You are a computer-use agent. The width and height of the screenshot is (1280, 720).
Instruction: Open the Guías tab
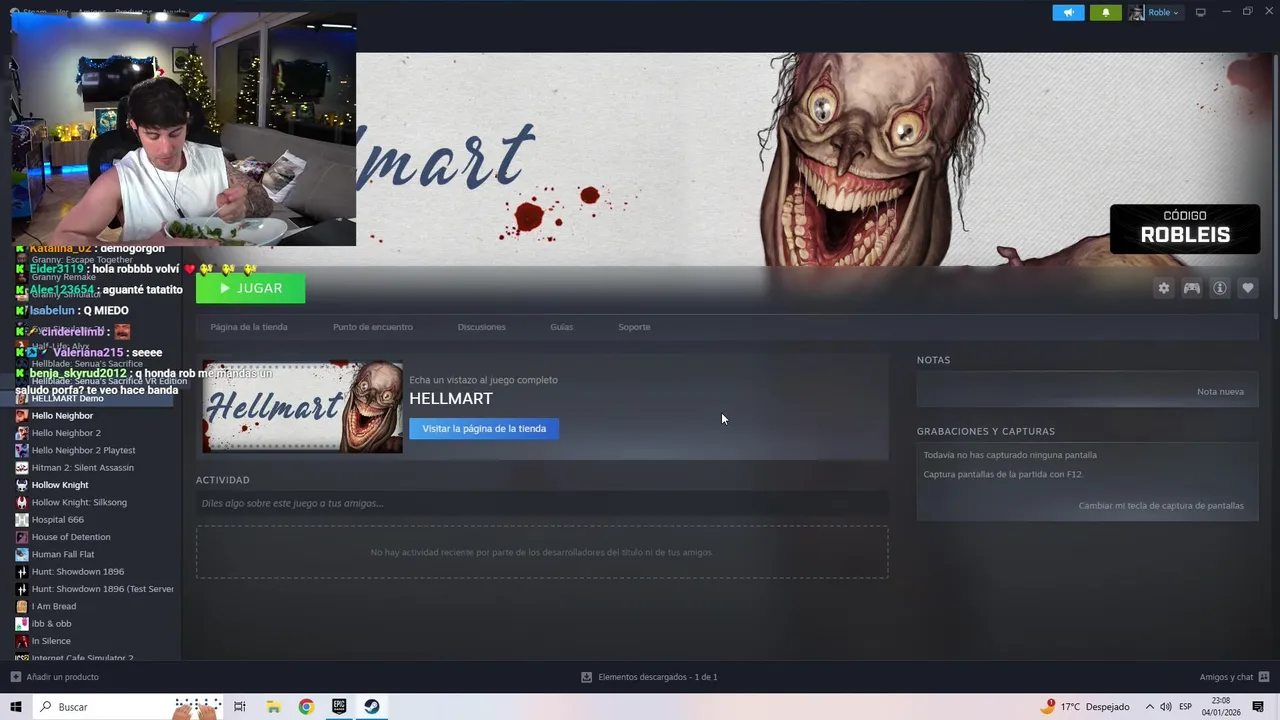[561, 327]
